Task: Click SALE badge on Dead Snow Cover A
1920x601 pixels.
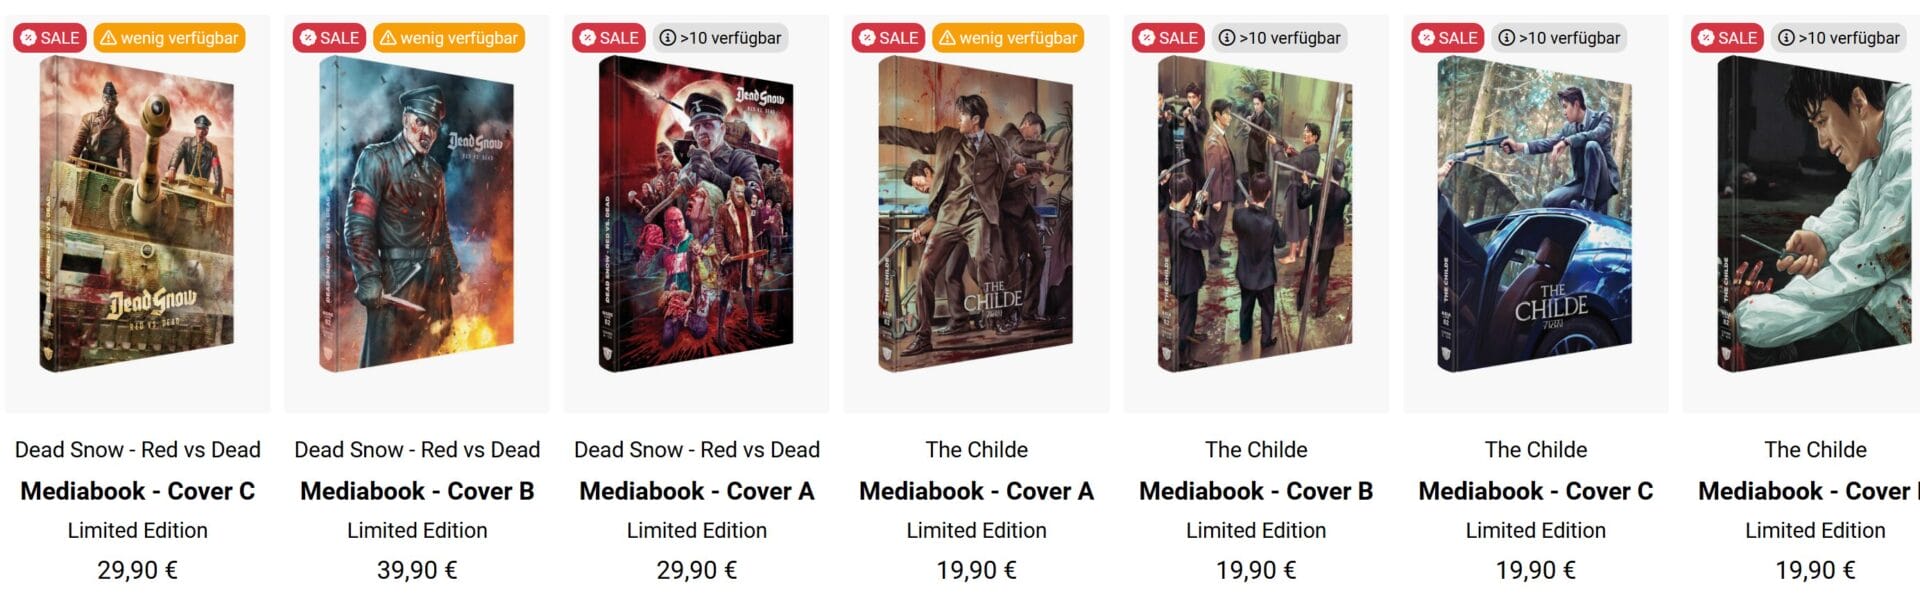Action: (x=609, y=38)
